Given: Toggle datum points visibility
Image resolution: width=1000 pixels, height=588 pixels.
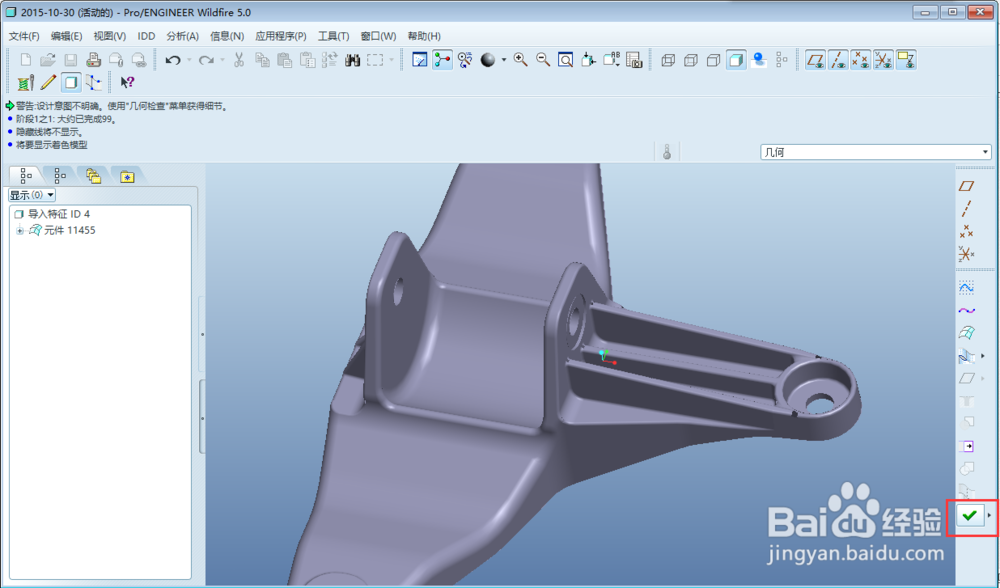Looking at the screenshot, I should [x=860, y=60].
